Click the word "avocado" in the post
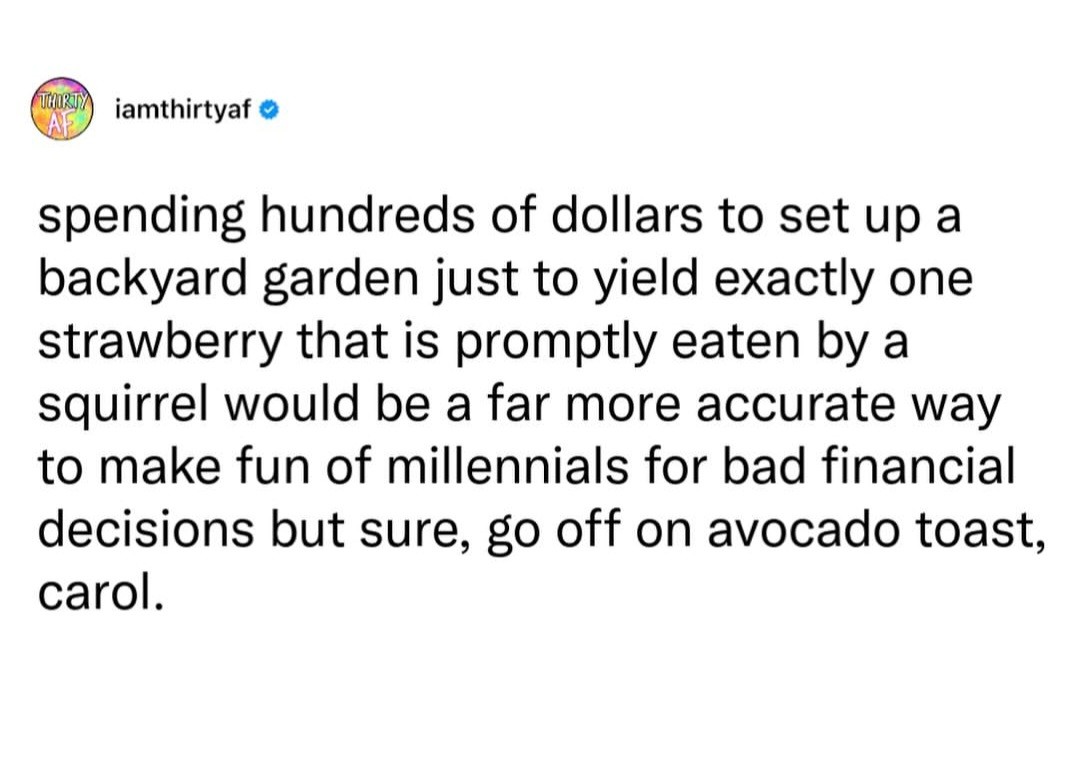1080x757 pixels. pos(804,530)
